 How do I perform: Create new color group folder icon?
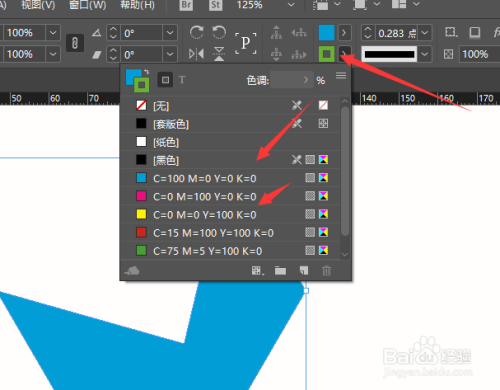280,271
